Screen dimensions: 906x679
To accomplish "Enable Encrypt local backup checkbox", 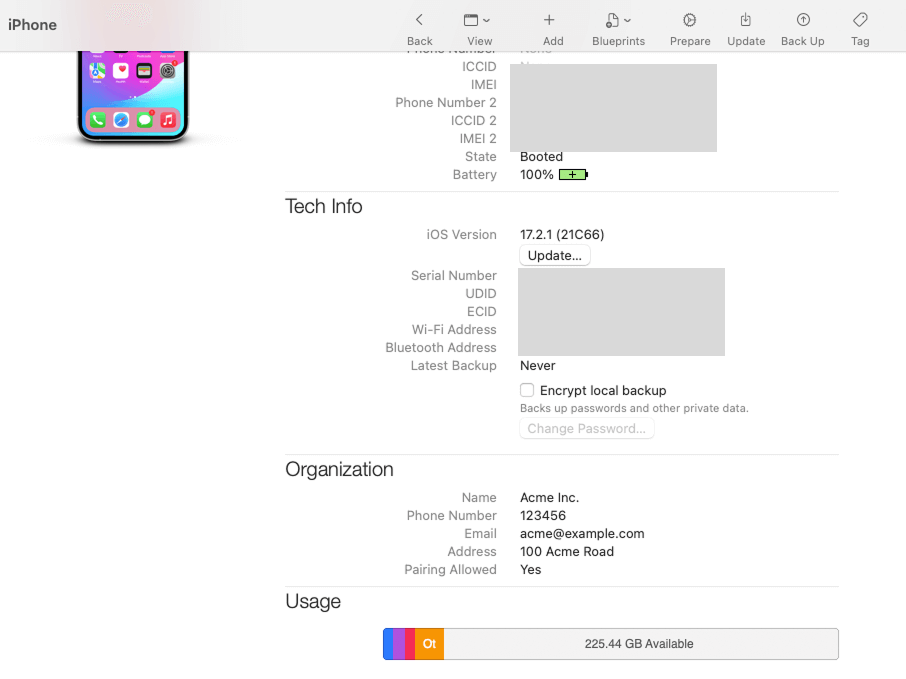I will tap(527, 390).
